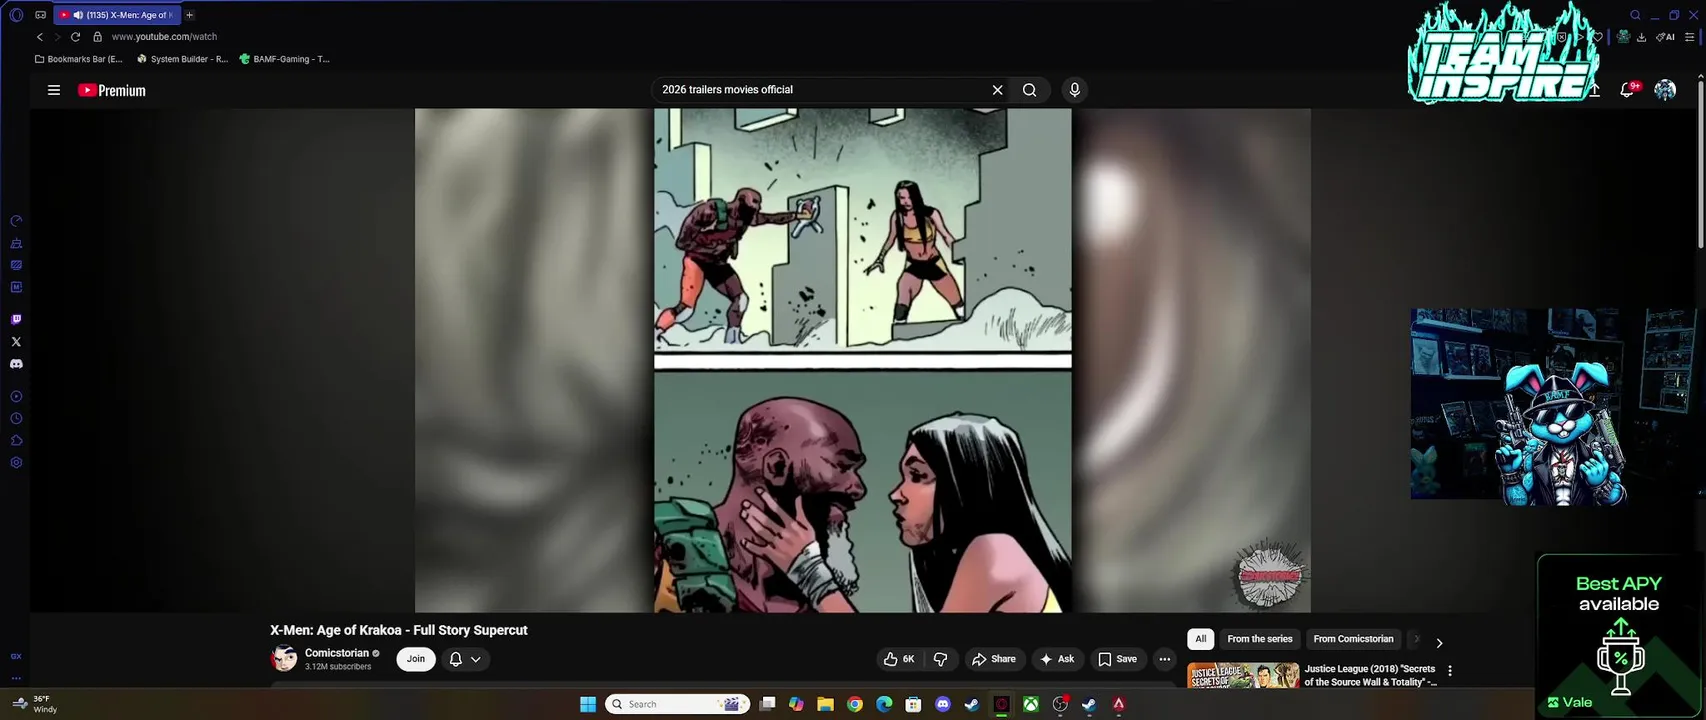This screenshot has width=1706, height=720.
Task: Share the X-Men Age of Krakoa video
Action: [x=994, y=659]
